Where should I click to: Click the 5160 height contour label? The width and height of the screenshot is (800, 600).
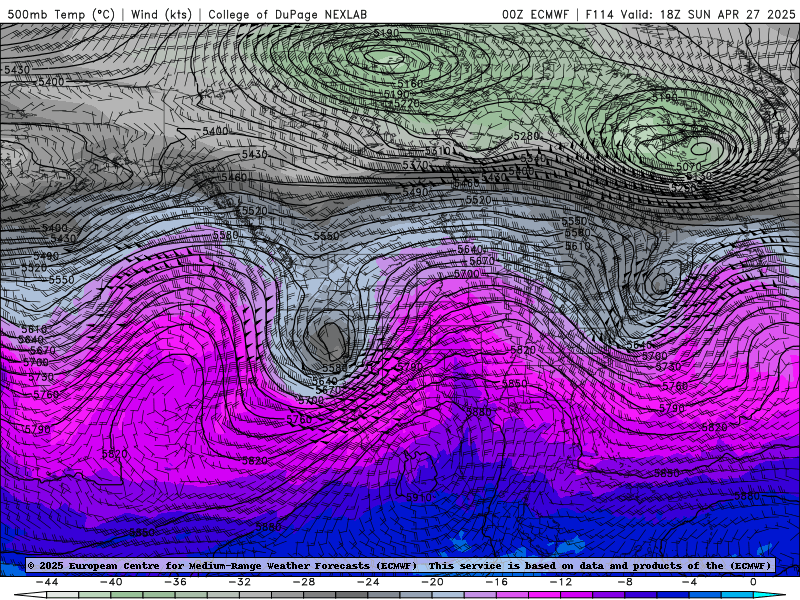tap(410, 83)
